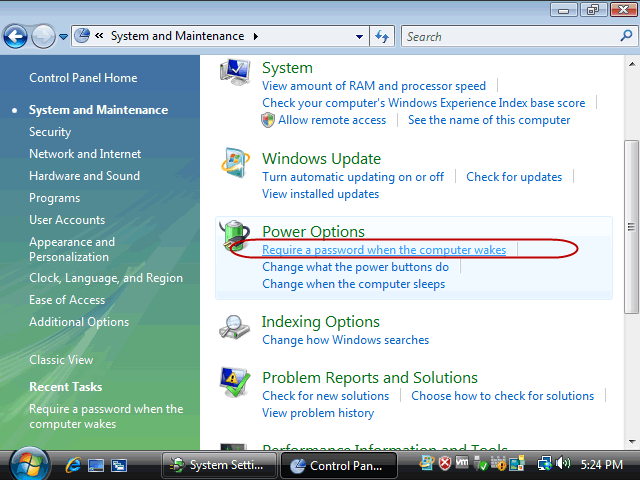
Task: Expand the address bar chevron before System and Maintenance
Action: (99, 36)
